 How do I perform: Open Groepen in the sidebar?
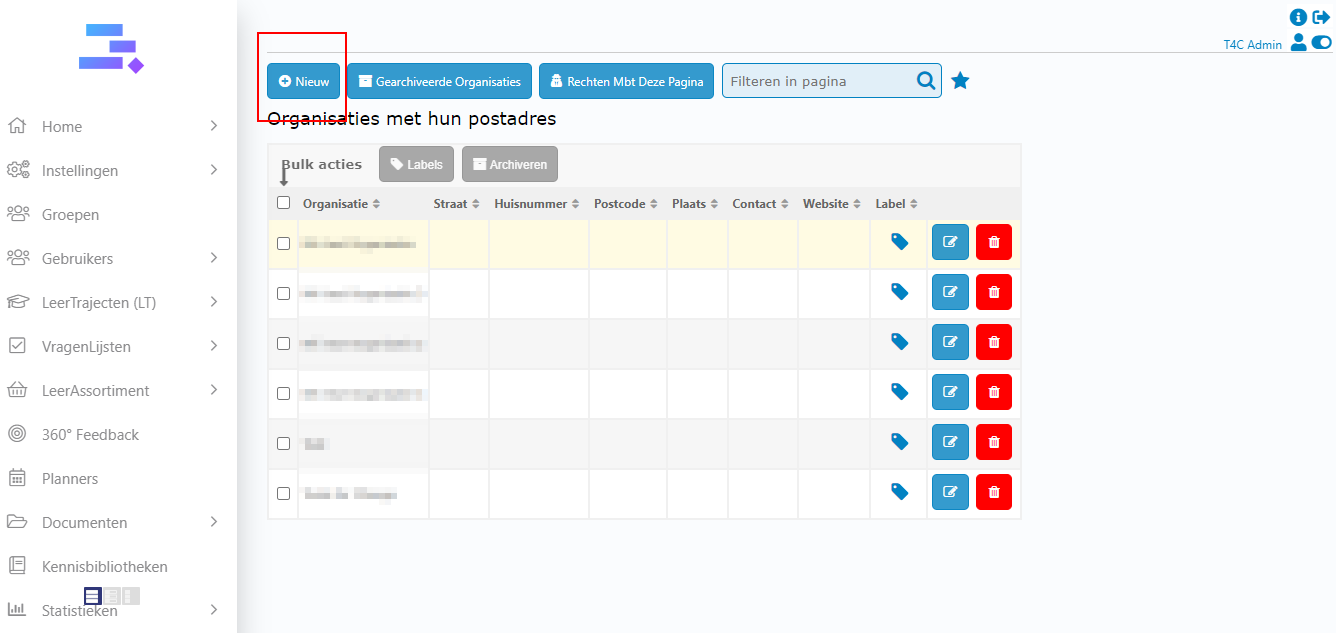[70, 215]
